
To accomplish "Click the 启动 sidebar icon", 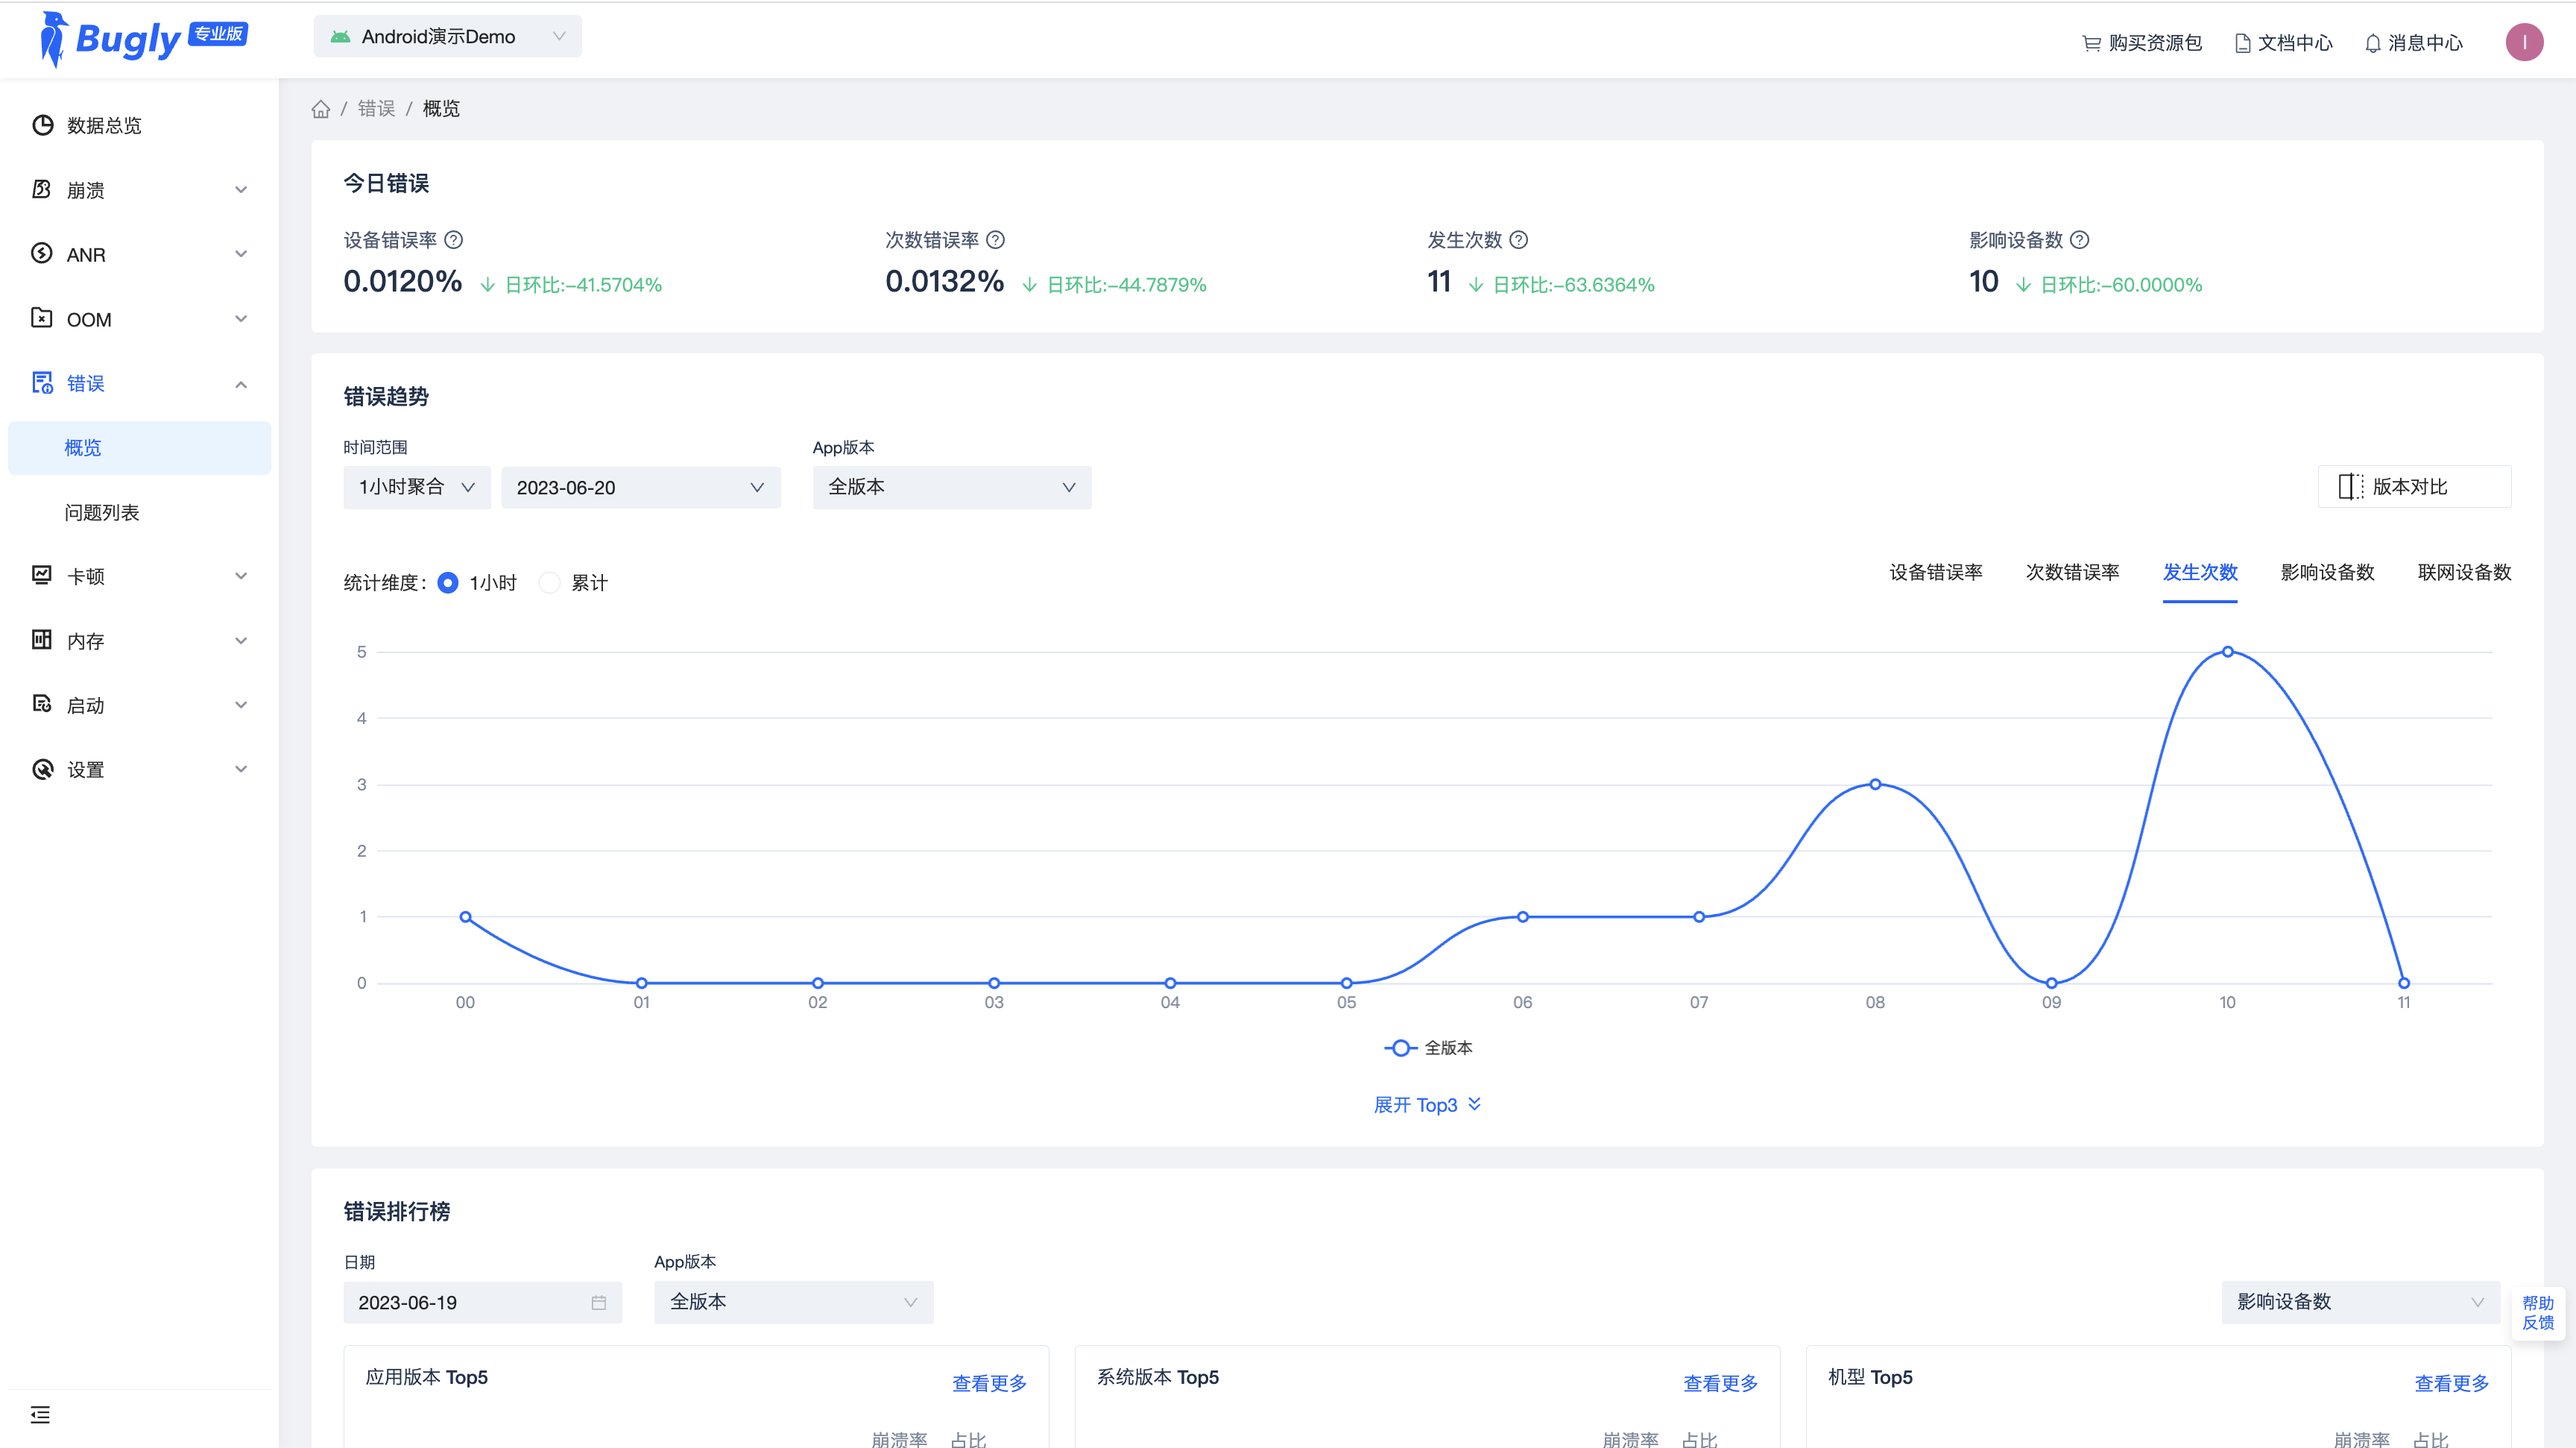I will [x=42, y=704].
